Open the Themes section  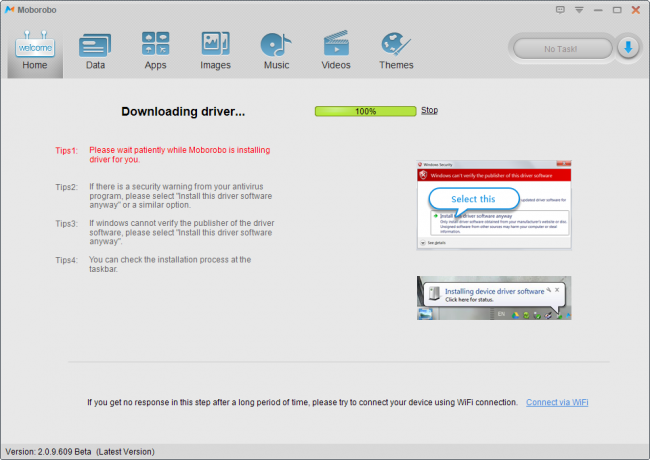pyautogui.click(x=396, y=51)
